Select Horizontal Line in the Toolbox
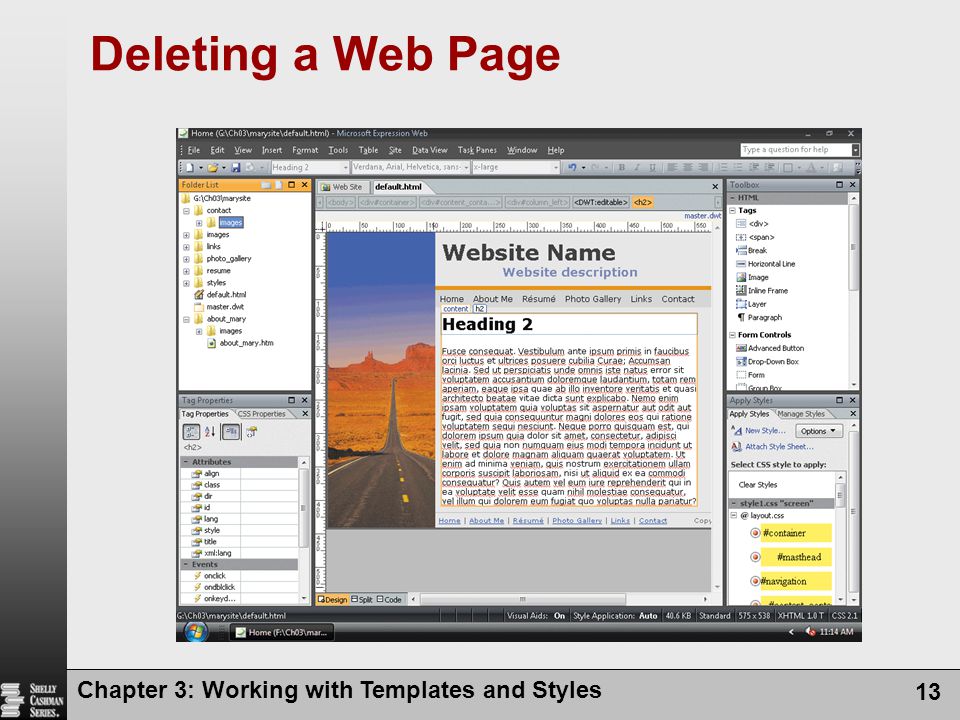 [765, 264]
